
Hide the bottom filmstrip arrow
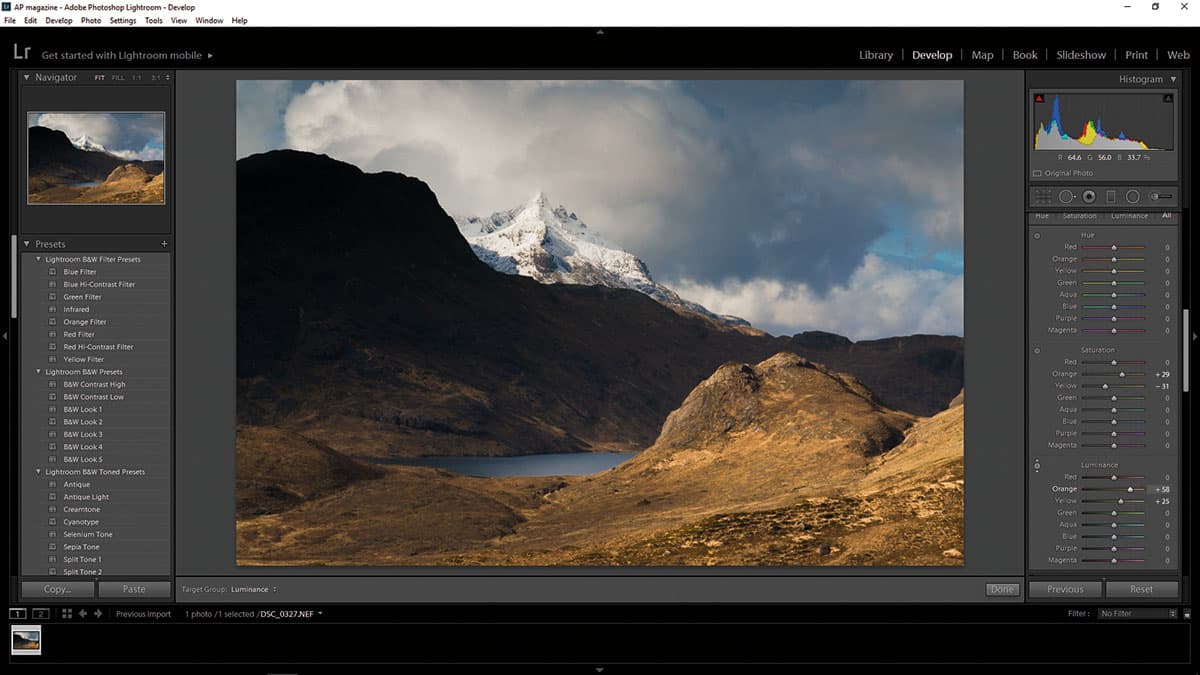[x=600, y=669]
